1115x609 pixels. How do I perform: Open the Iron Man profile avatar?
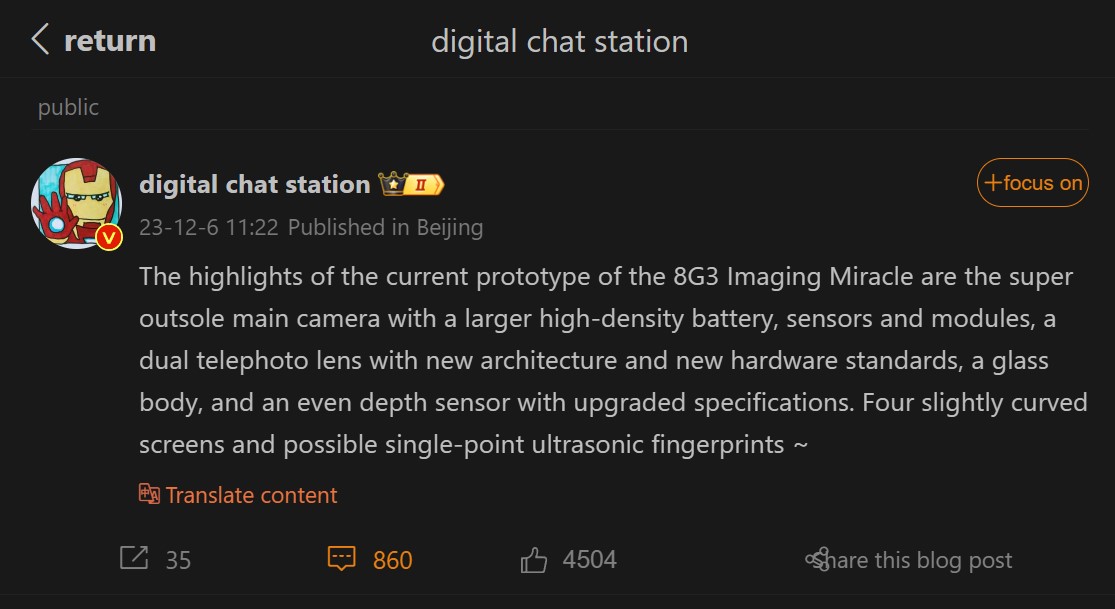tap(76, 203)
